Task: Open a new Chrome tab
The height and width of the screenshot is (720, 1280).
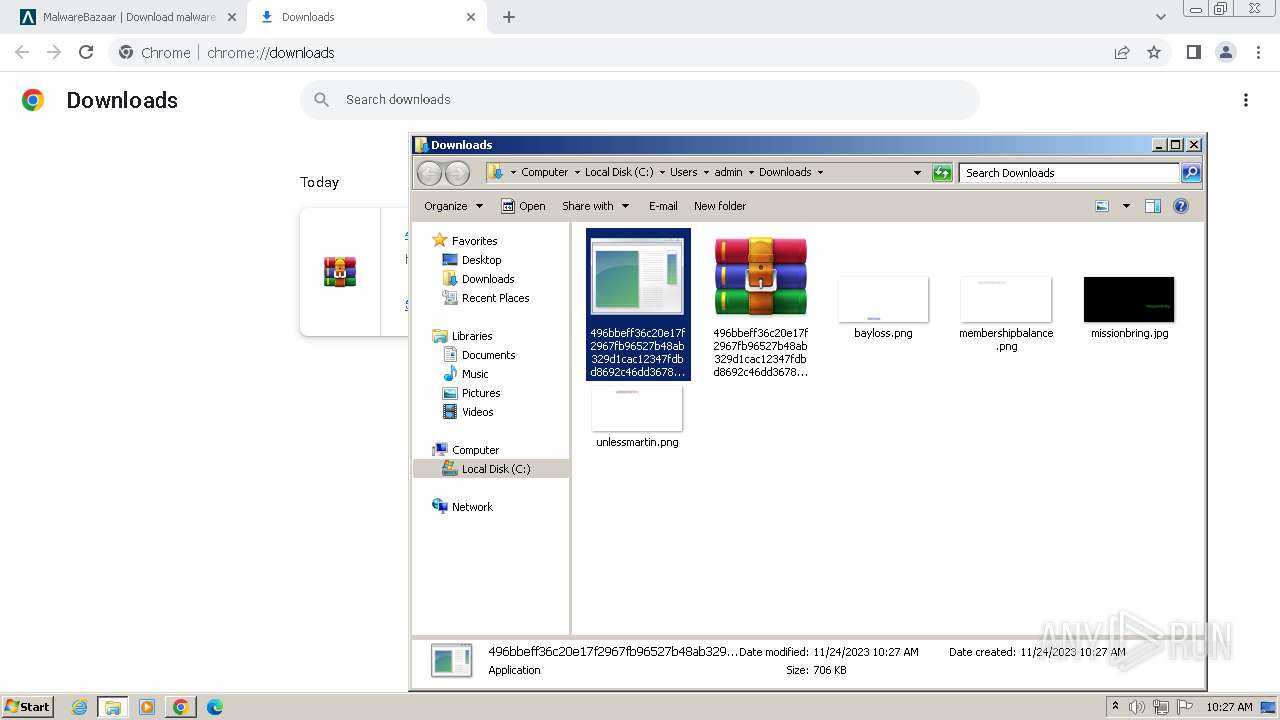Action: pos(509,17)
